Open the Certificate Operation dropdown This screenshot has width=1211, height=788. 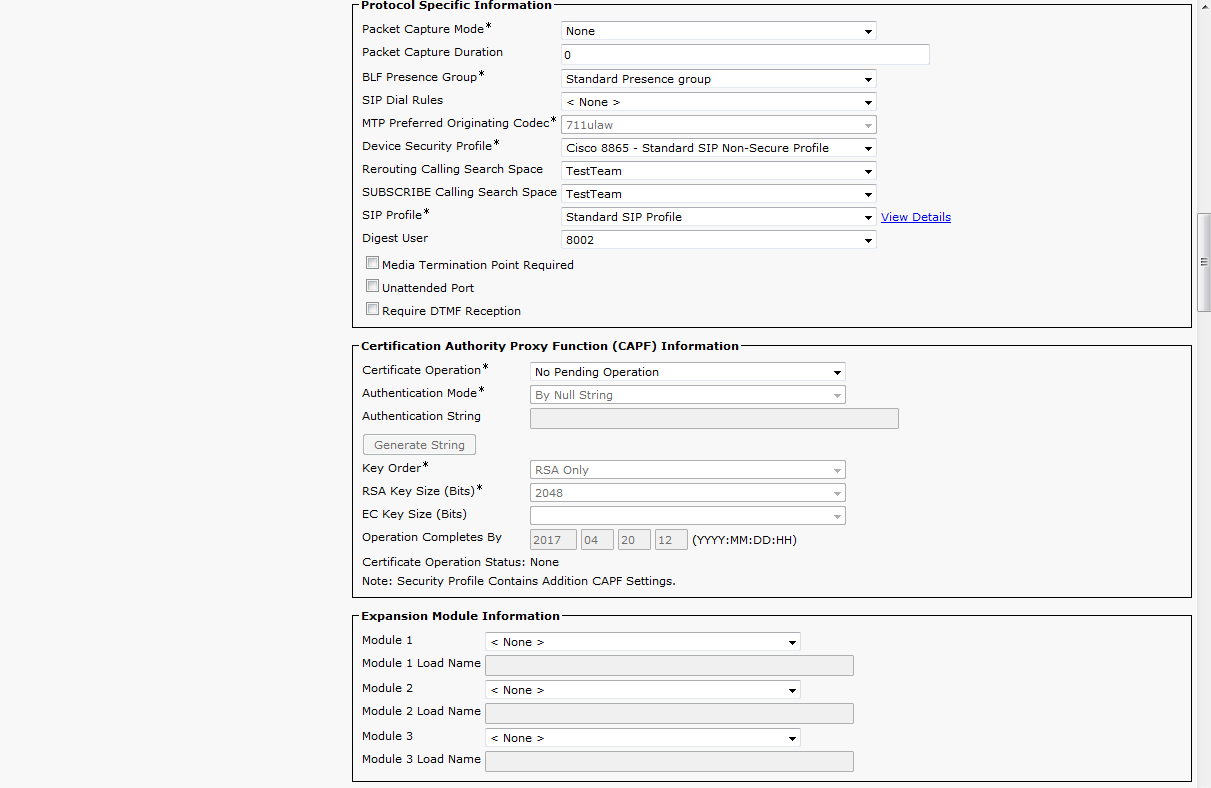point(687,372)
